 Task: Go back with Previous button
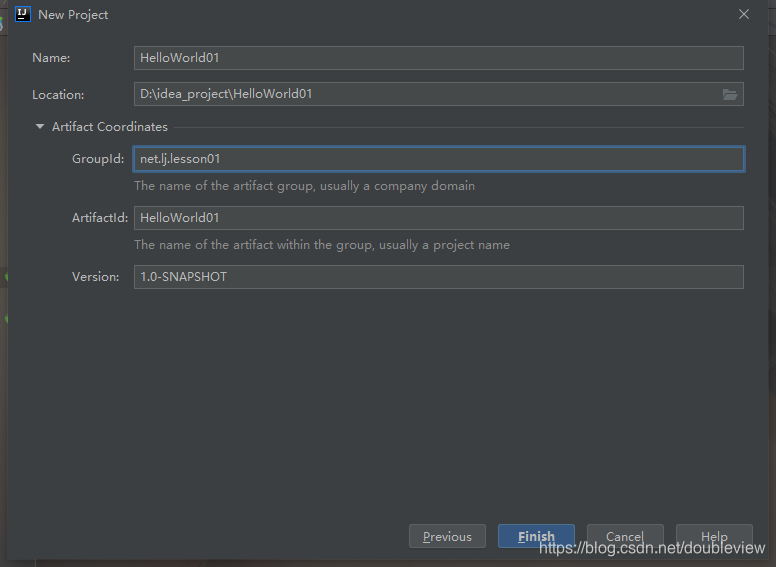(447, 536)
